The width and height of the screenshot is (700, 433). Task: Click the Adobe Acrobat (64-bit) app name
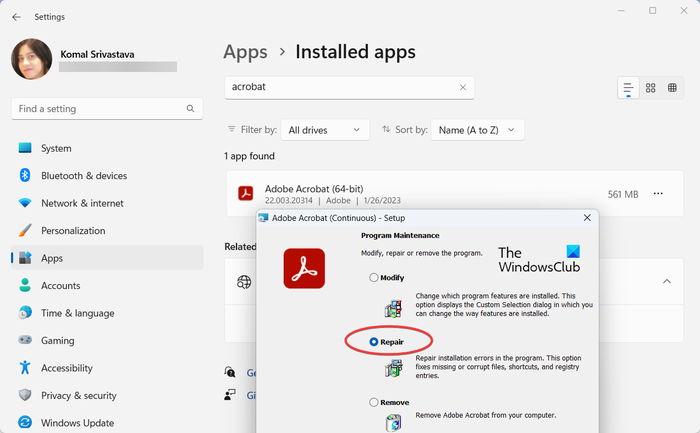(314, 189)
